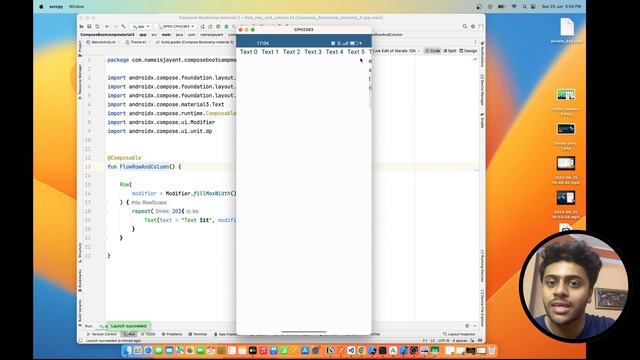Open the Gradle side panel
Screen dimensions: 640x360
coord(482,120)
